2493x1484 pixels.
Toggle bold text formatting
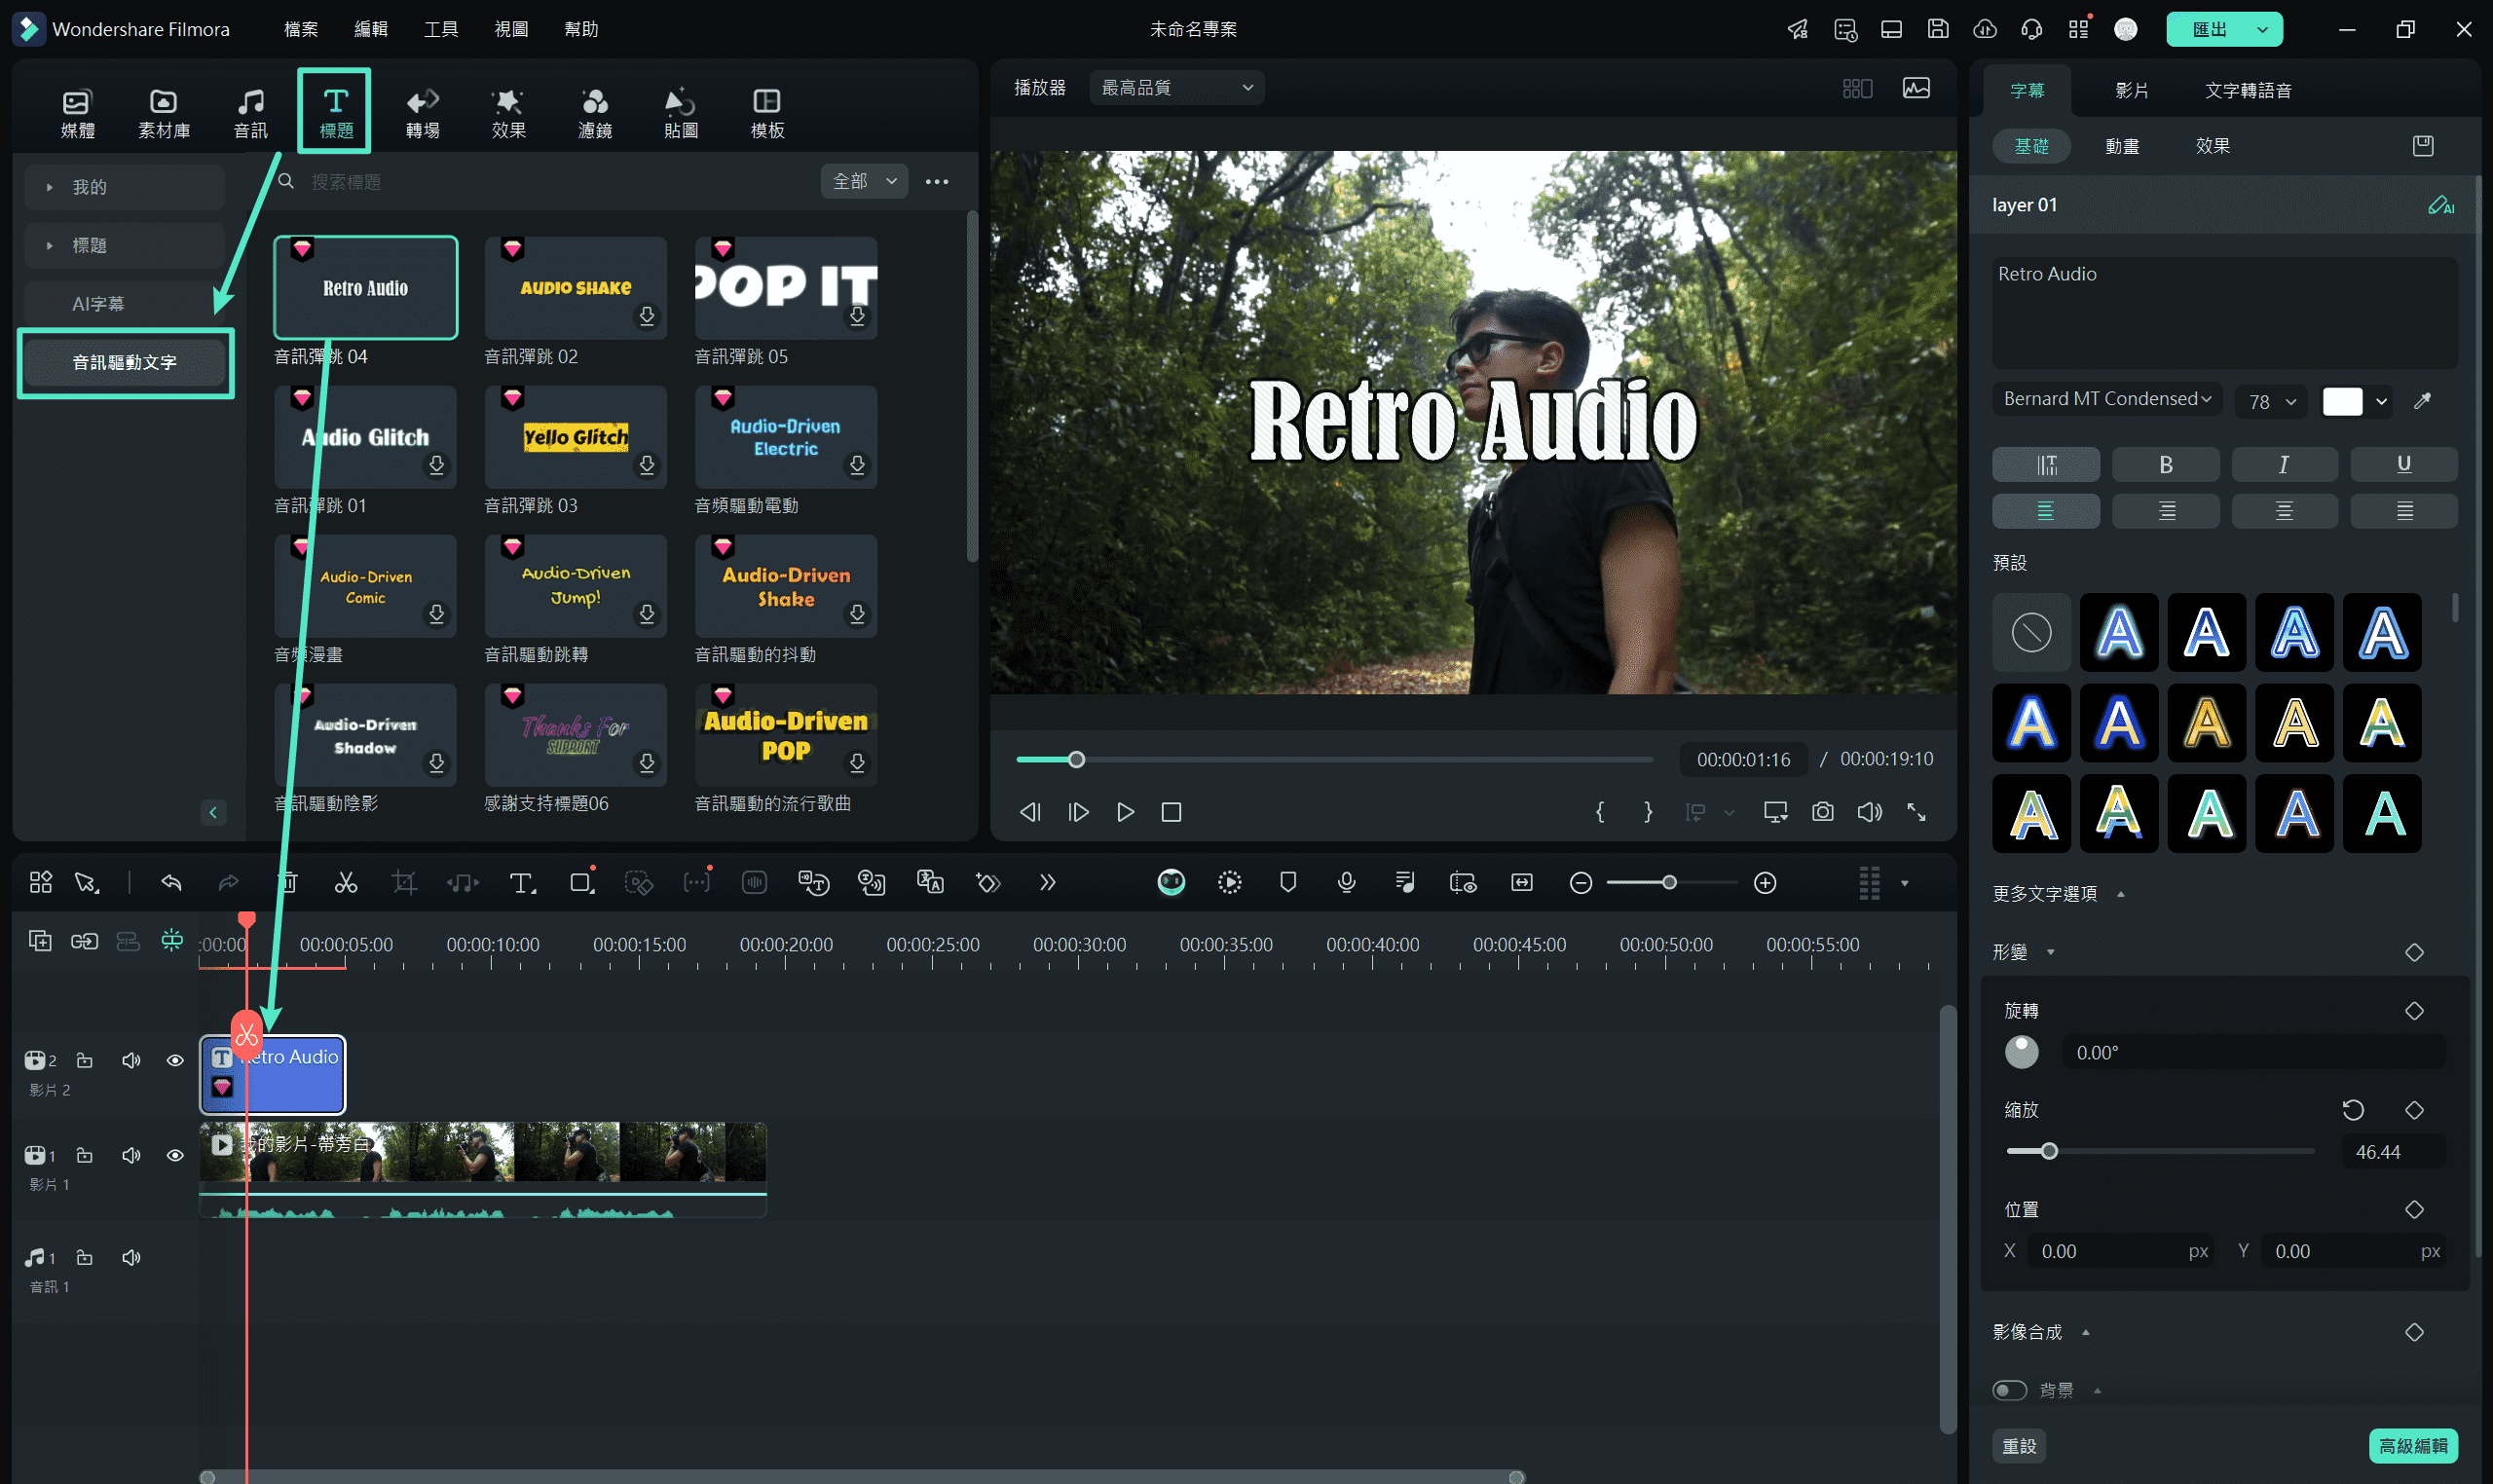(2165, 464)
